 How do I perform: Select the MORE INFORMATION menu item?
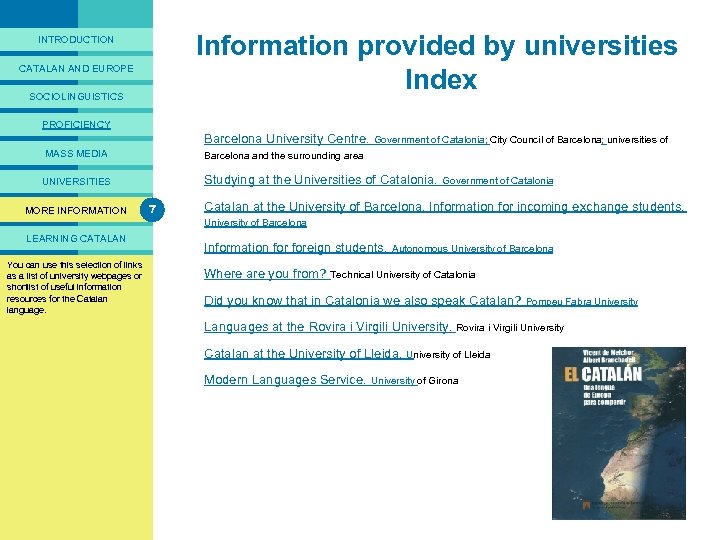(76, 210)
